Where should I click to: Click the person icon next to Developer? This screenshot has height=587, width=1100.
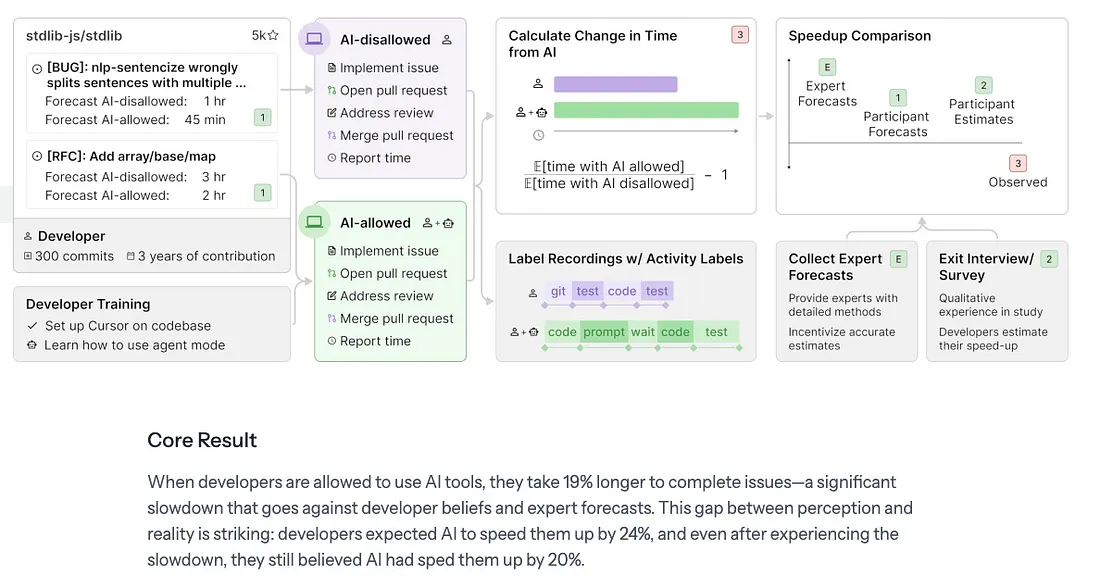coord(28,237)
